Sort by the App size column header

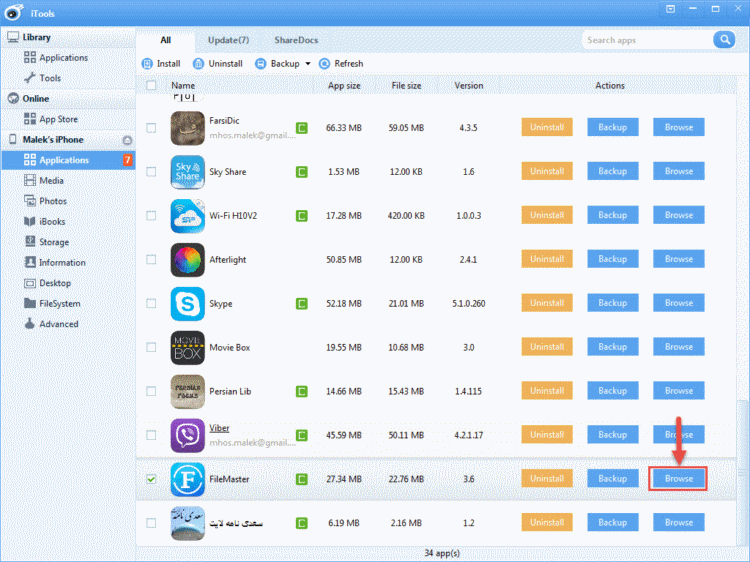[x=344, y=86]
